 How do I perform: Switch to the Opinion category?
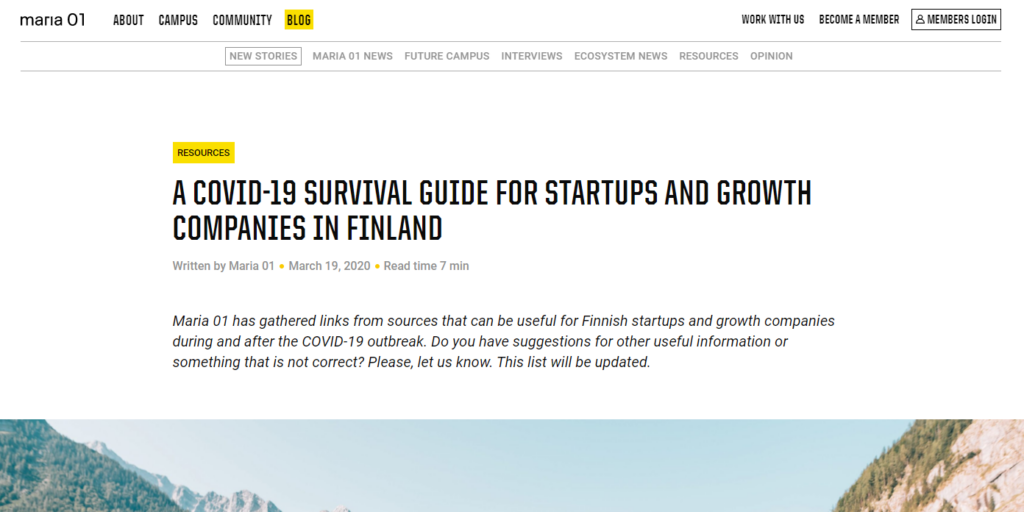pos(771,56)
